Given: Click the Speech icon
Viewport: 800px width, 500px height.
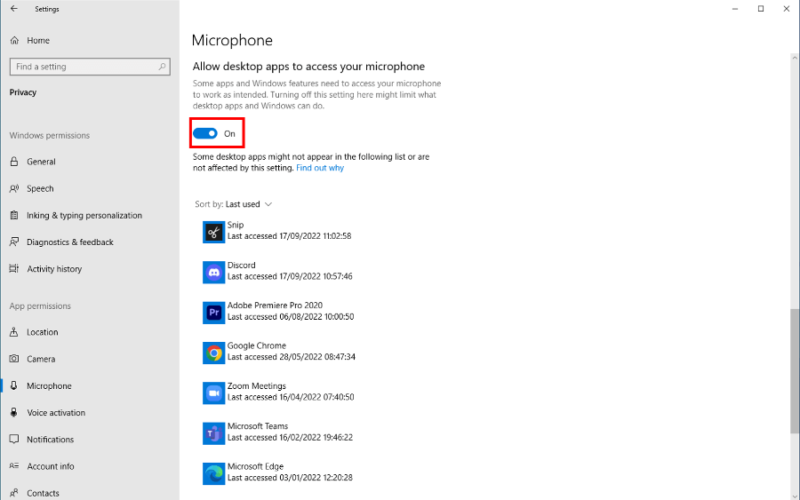Looking at the screenshot, I should pos(14,188).
